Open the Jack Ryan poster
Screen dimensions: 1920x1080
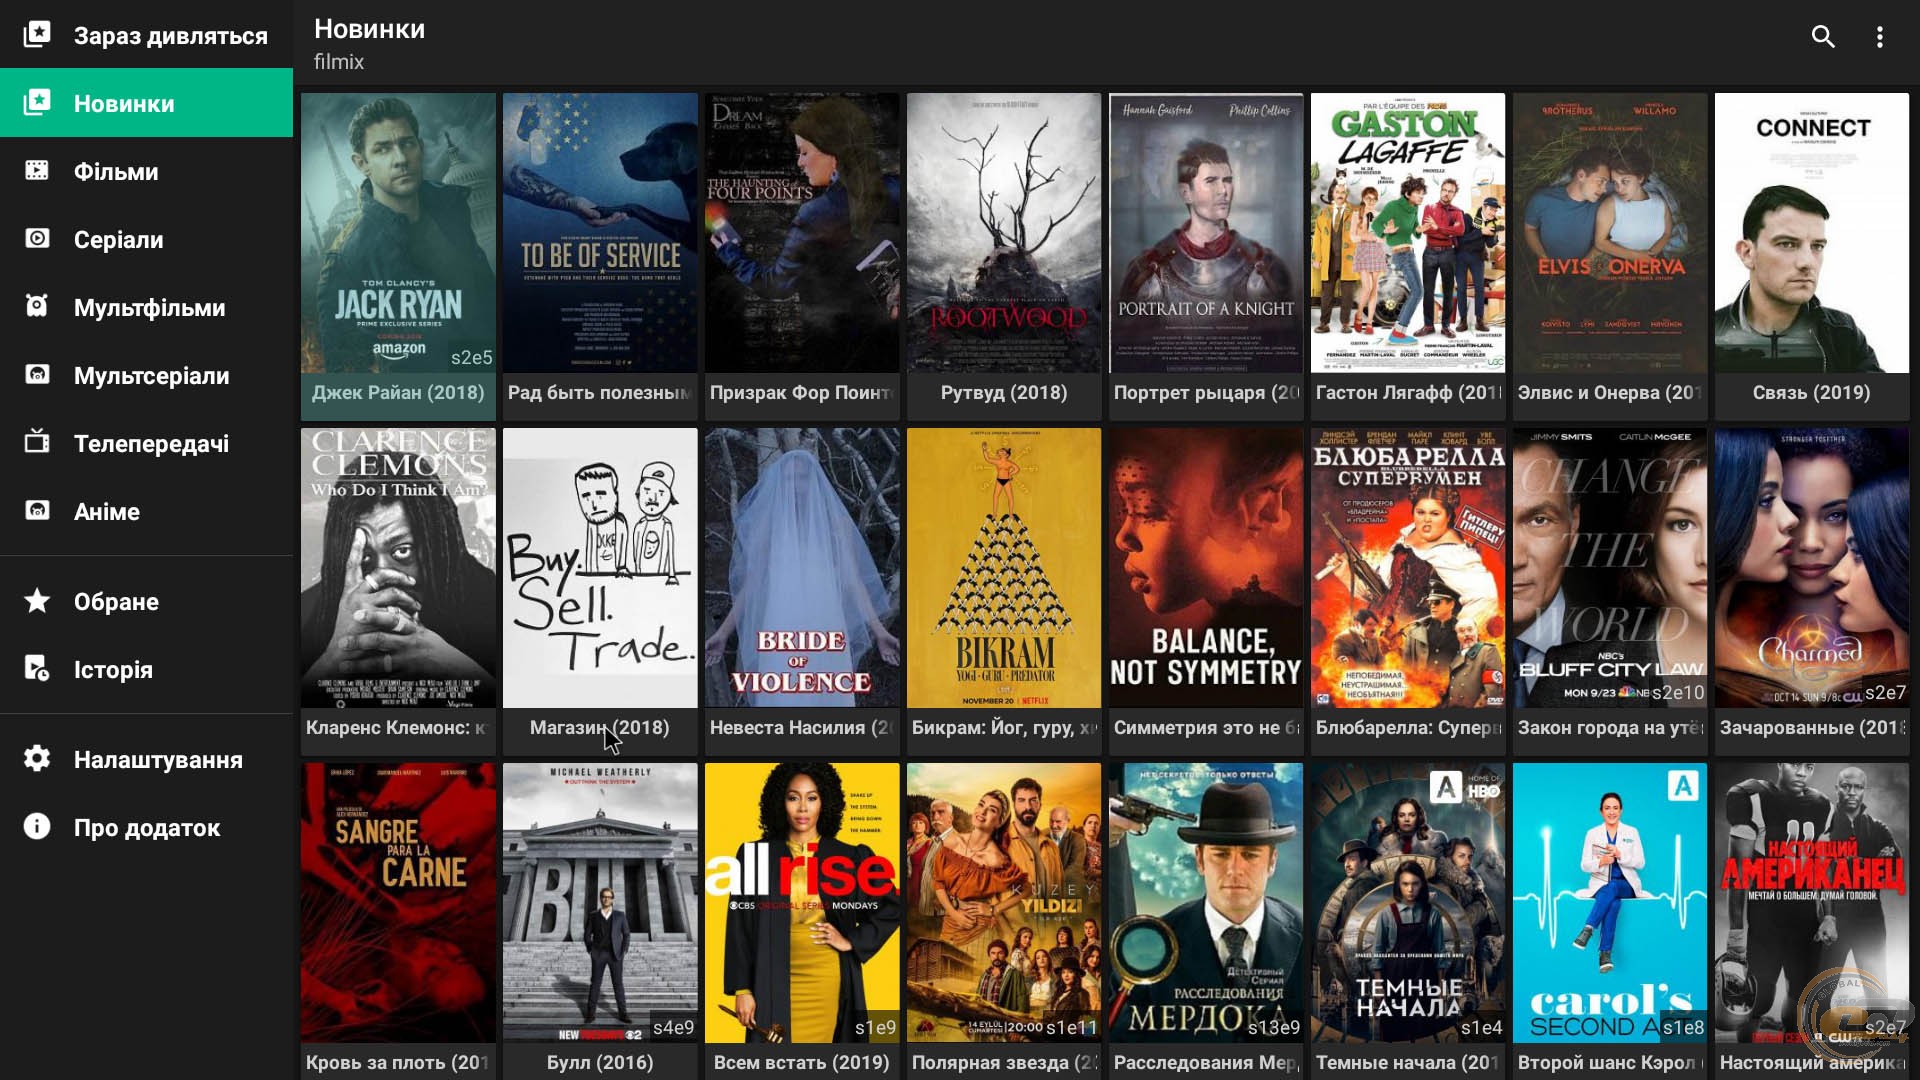[x=398, y=233]
